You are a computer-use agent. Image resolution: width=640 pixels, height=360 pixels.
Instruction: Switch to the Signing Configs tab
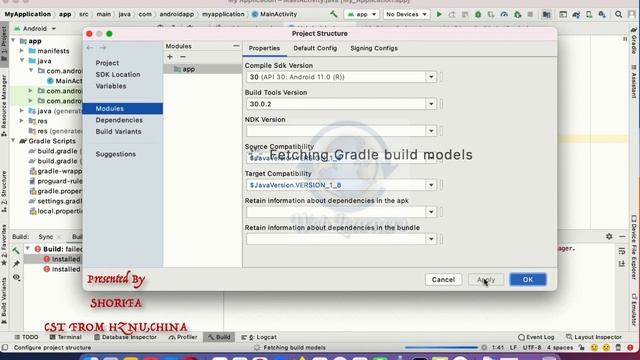(x=374, y=48)
